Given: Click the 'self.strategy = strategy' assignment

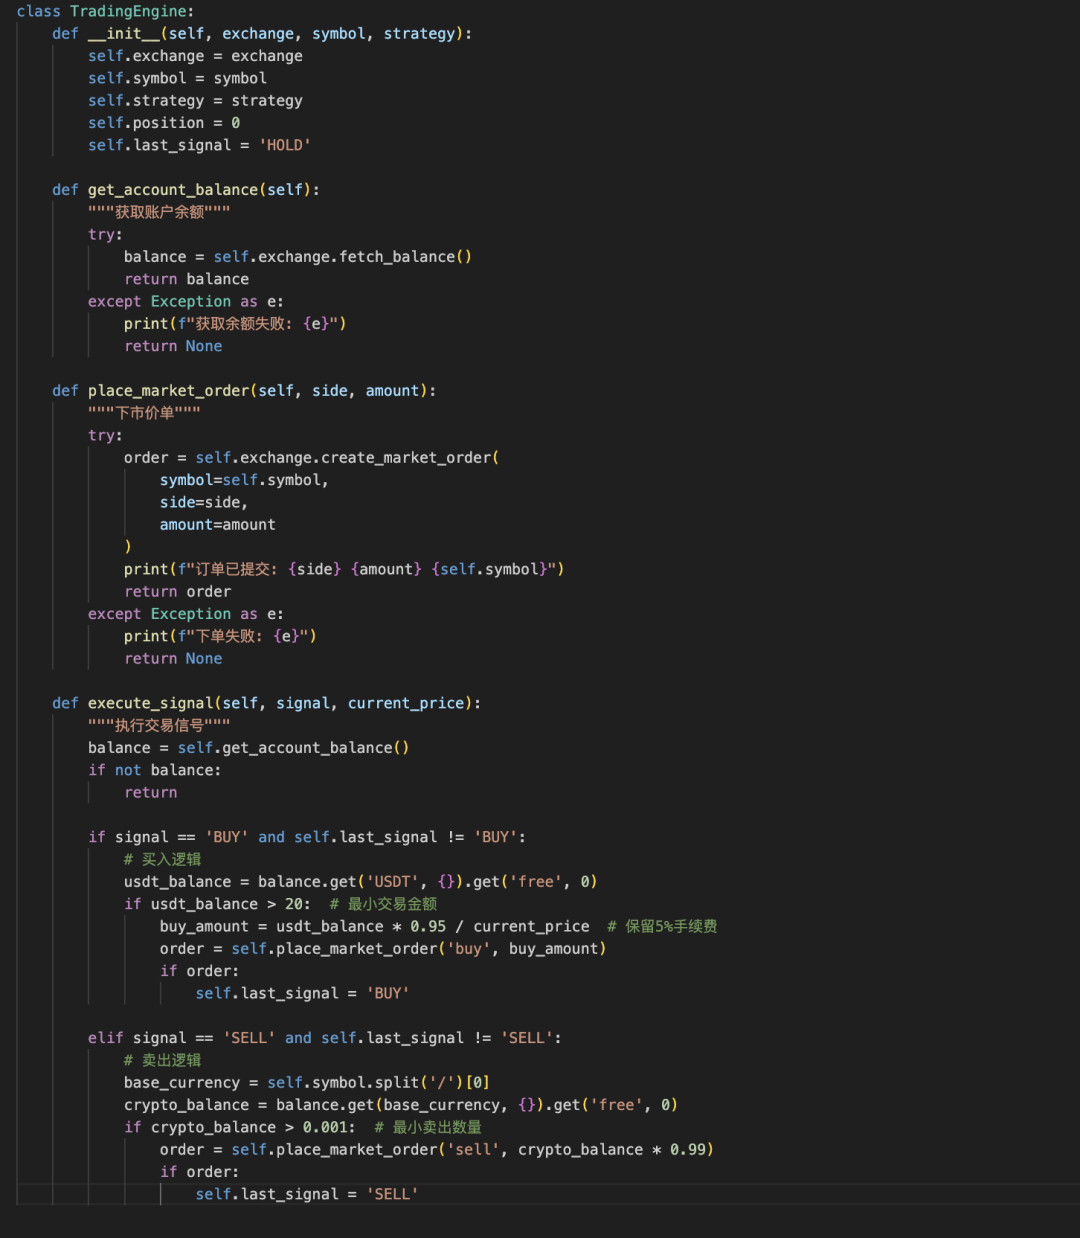Looking at the screenshot, I should (x=195, y=101).
